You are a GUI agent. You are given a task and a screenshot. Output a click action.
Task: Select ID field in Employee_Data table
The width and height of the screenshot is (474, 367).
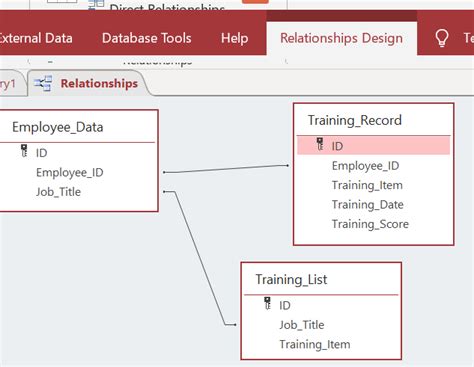[x=41, y=153]
